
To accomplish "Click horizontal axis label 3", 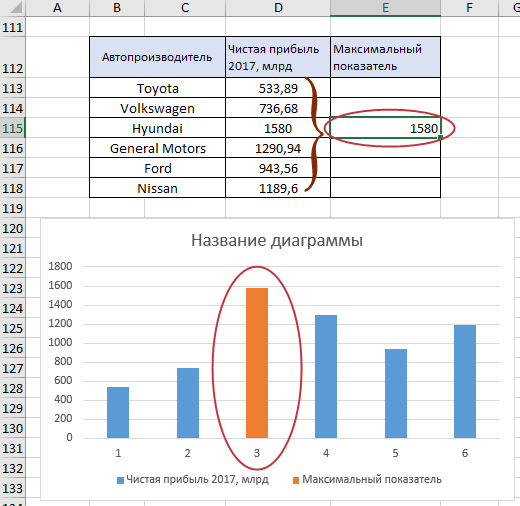I will [257, 453].
